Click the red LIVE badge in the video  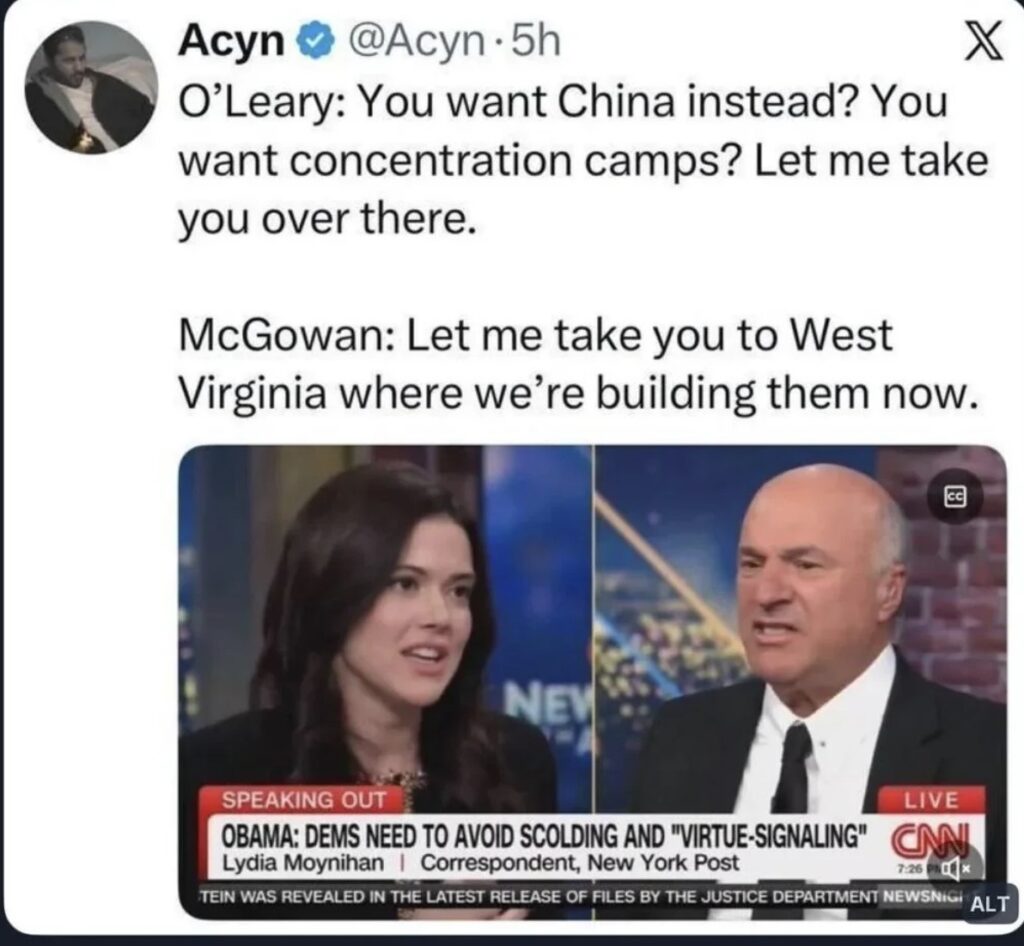[x=931, y=800]
